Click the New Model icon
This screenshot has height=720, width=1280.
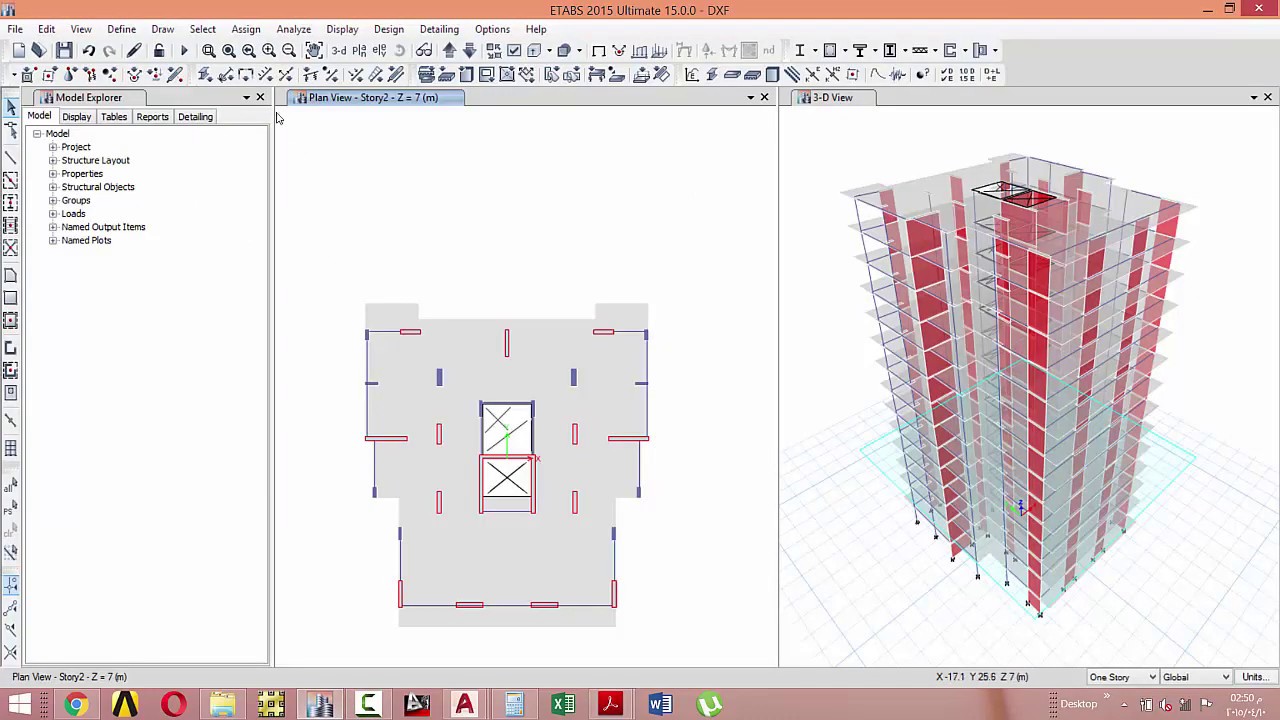(19, 50)
